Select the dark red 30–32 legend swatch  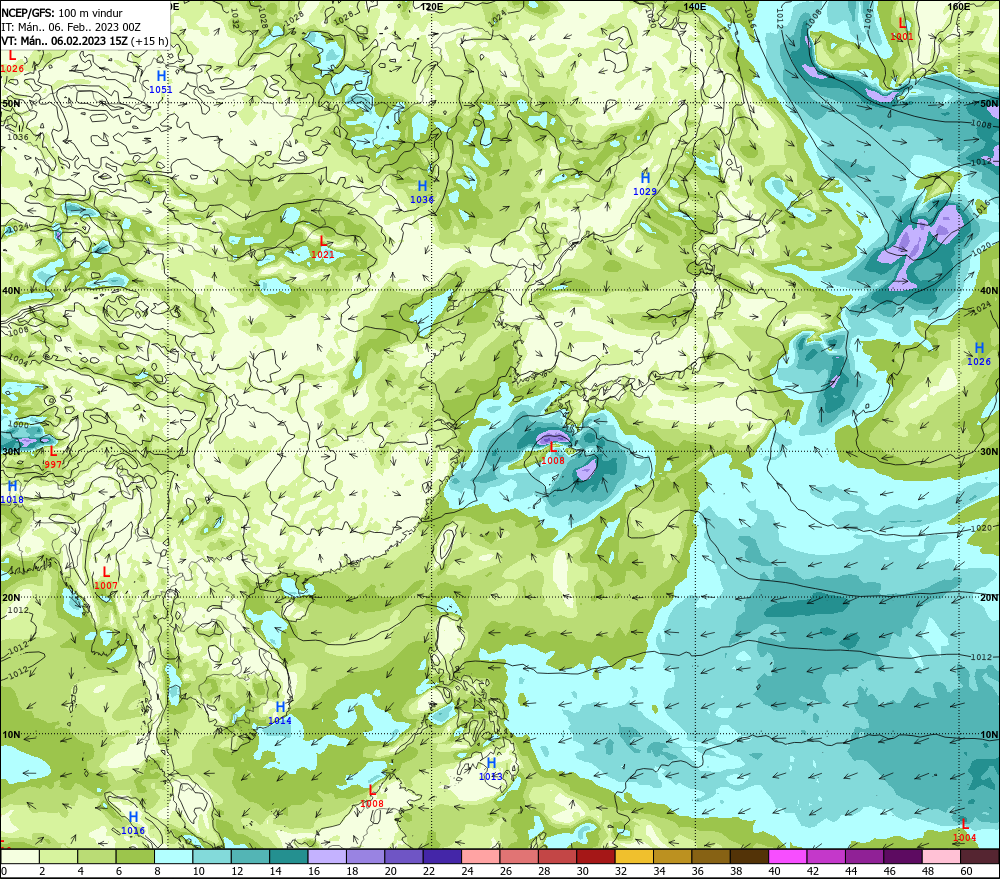click(x=596, y=856)
